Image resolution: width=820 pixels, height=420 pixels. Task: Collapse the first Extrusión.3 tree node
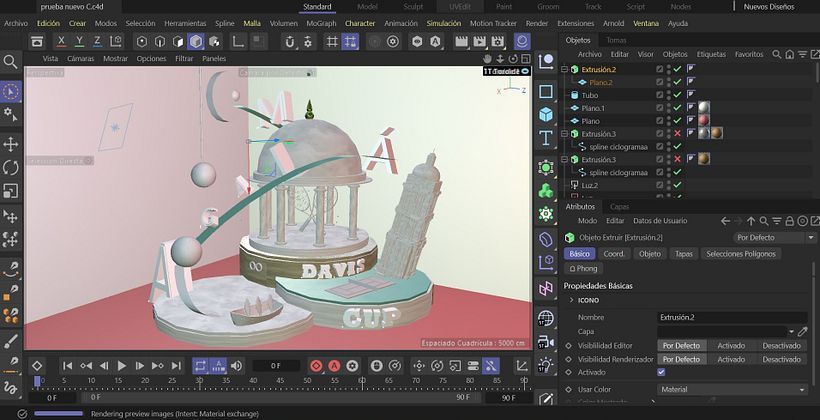pos(564,133)
